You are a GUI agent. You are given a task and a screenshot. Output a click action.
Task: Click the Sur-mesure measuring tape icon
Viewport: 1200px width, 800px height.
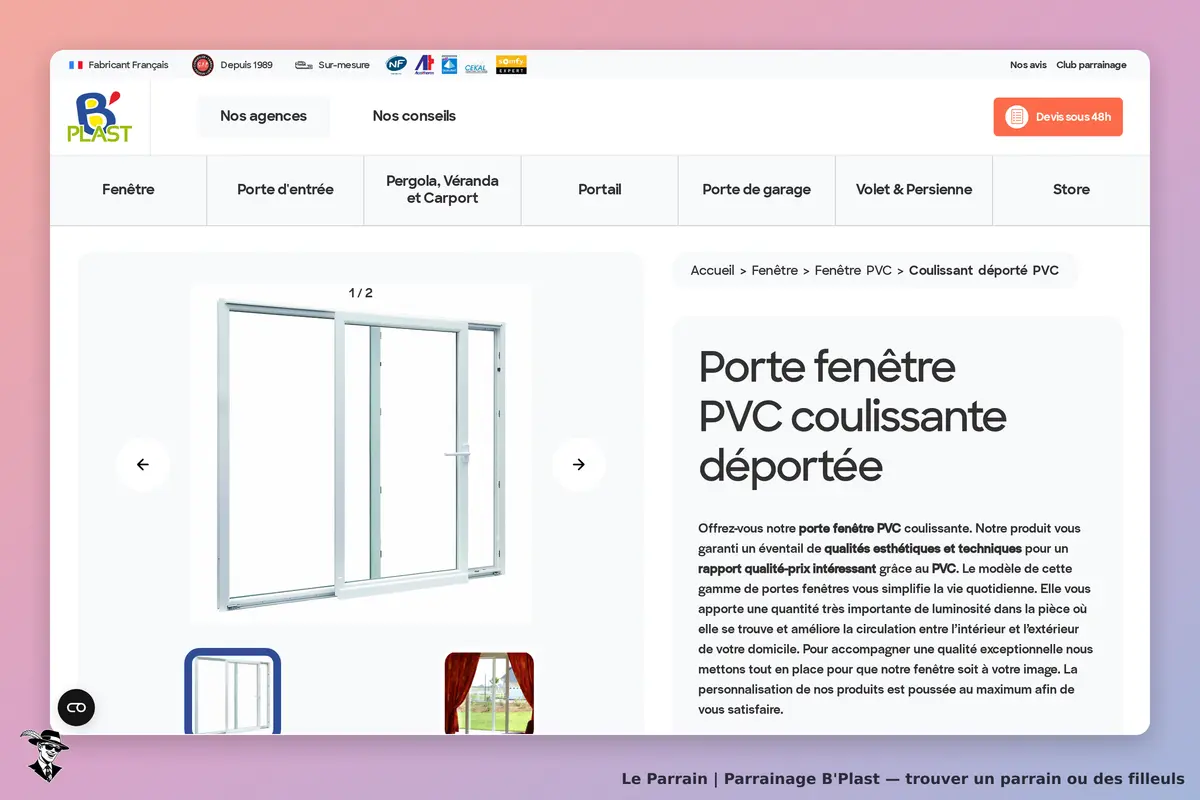[304, 65]
